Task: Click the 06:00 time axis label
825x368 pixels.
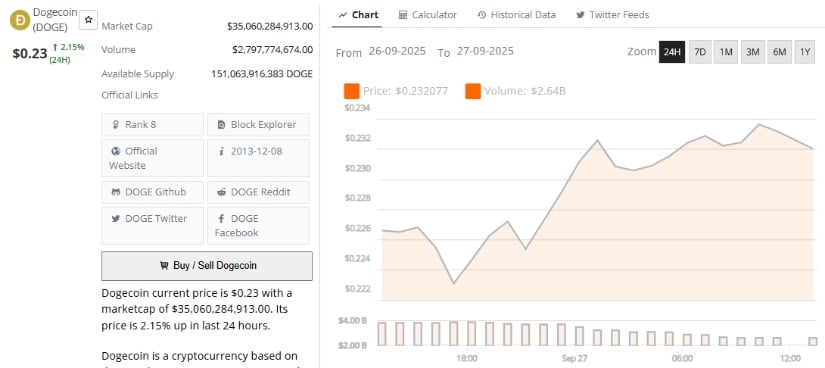Action: 682,358
